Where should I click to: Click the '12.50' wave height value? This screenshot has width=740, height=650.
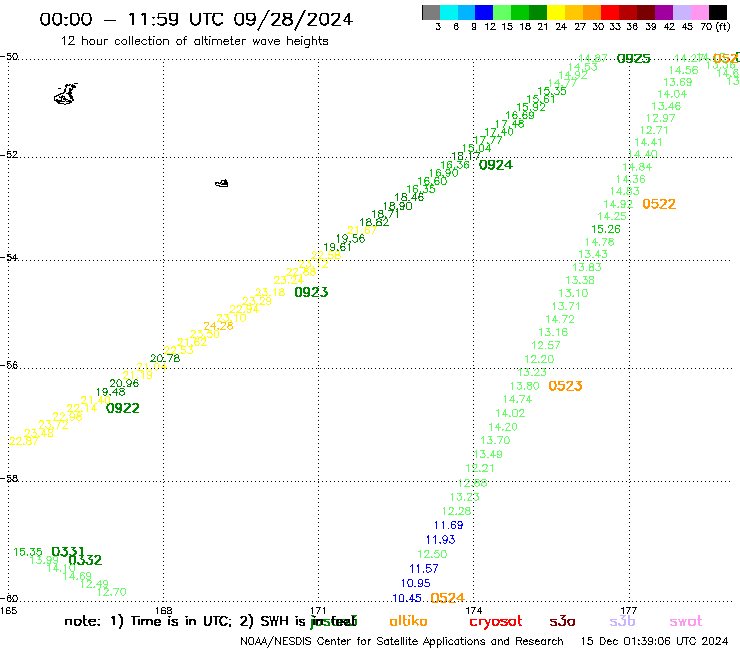[x=432, y=554]
